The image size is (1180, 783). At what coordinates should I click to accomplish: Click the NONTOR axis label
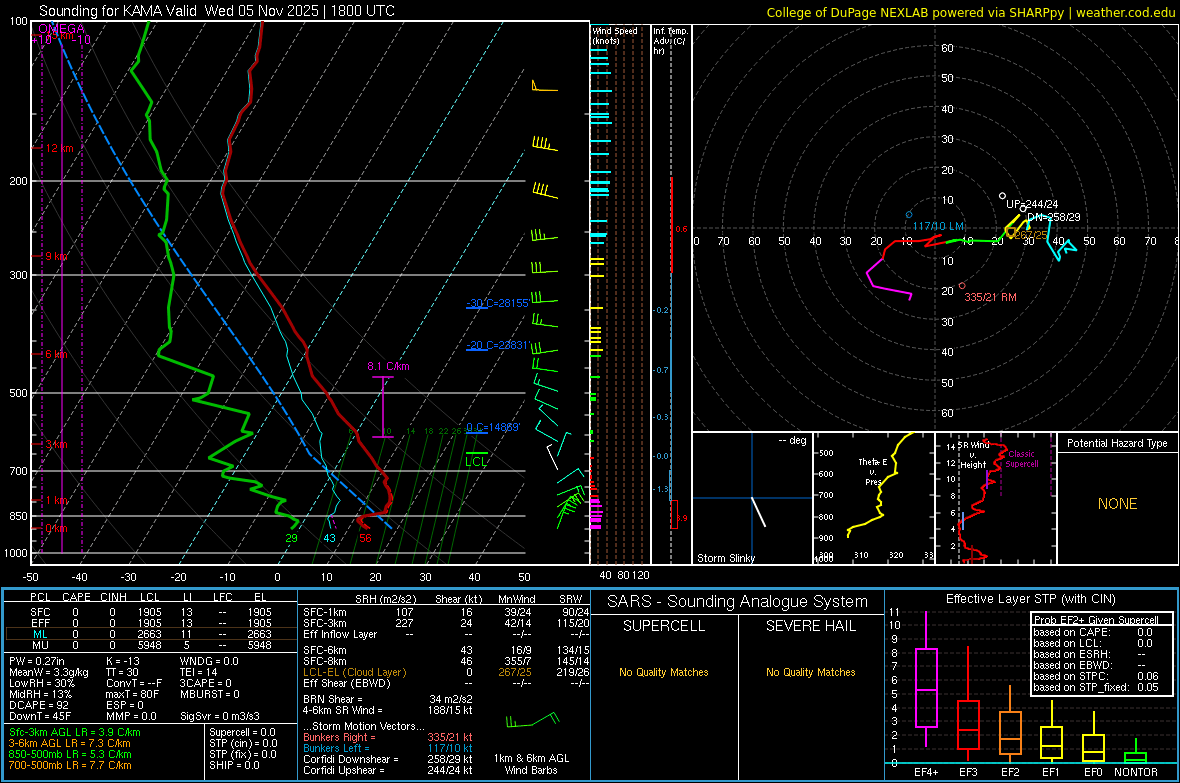1136,772
